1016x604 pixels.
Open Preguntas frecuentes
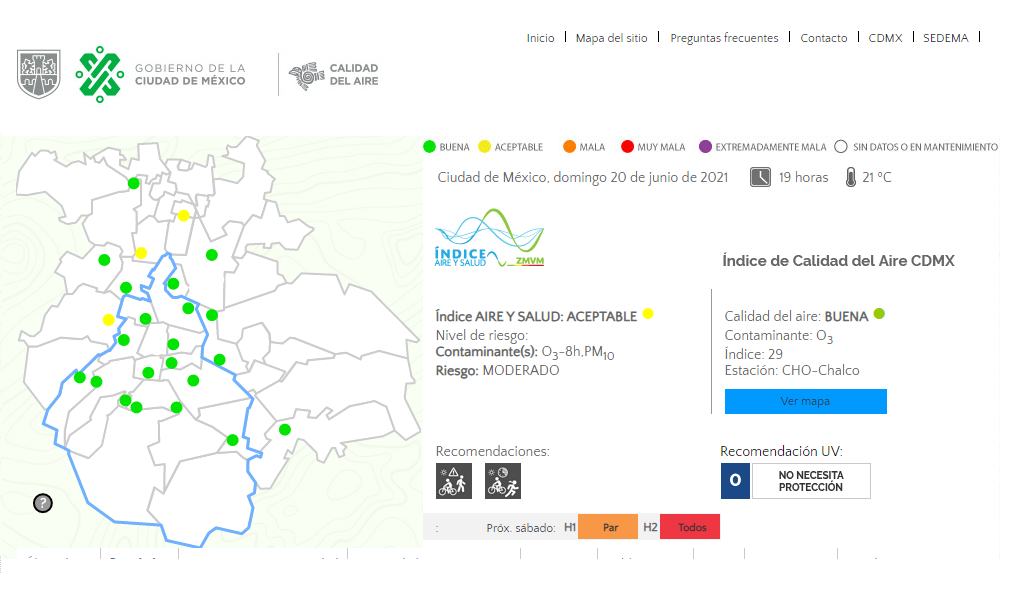click(x=724, y=38)
